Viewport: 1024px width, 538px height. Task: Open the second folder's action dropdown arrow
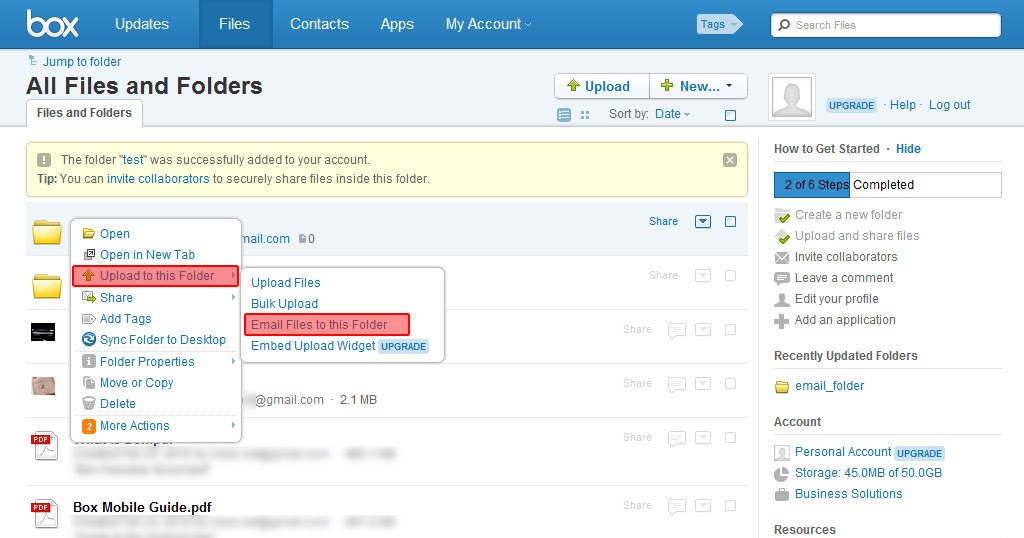[703, 276]
